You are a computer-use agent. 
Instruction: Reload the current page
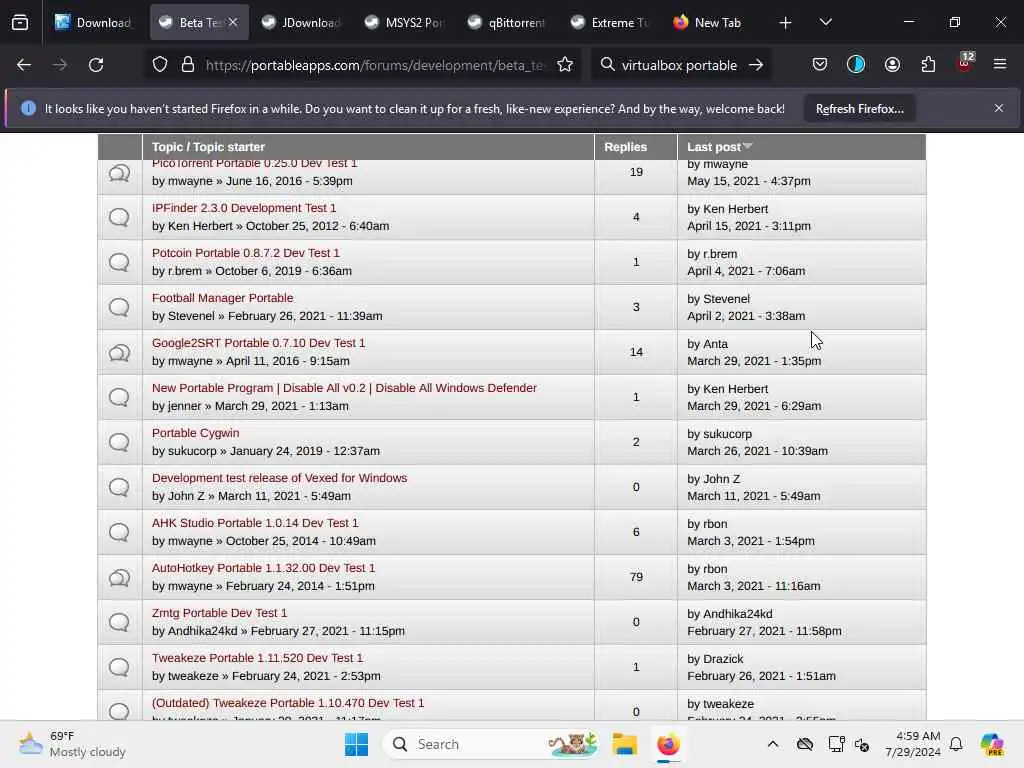click(x=96, y=65)
